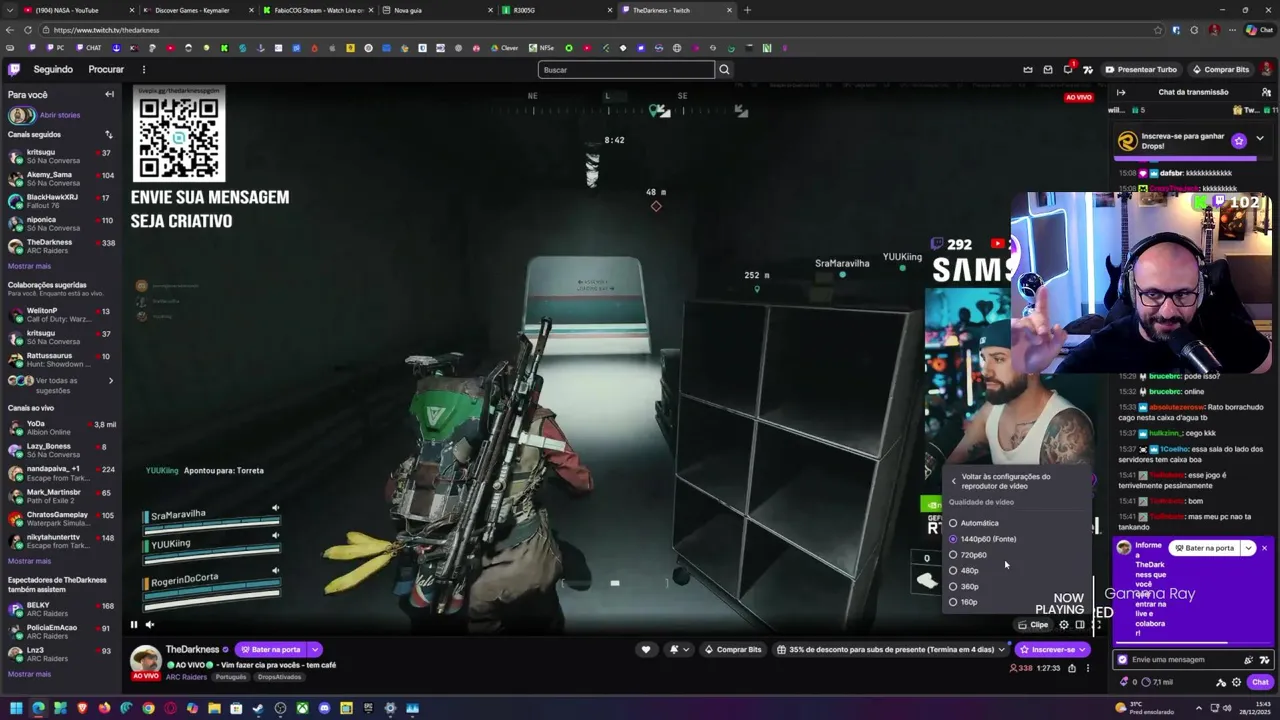The height and width of the screenshot is (720, 1280).
Task: Open player settings gear icon
Action: (x=1064, y=625)
